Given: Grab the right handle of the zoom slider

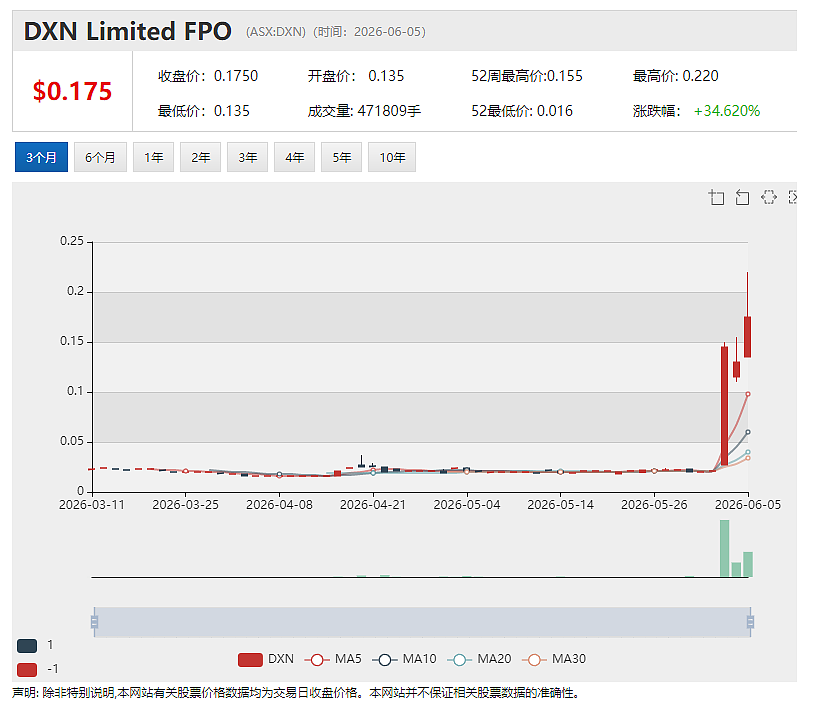Looking at the screenshot, I should pos(750,622).
